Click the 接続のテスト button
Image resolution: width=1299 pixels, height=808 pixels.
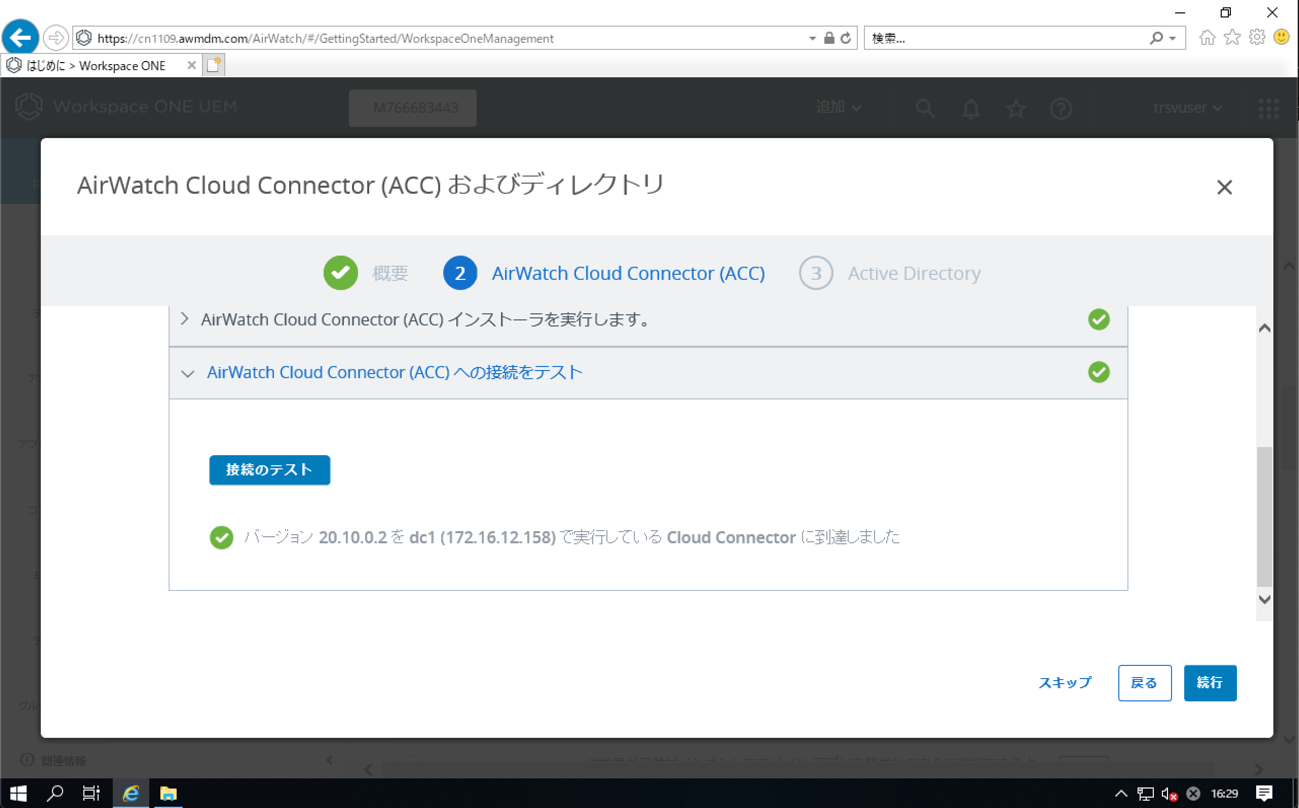[x=269, y=470]
